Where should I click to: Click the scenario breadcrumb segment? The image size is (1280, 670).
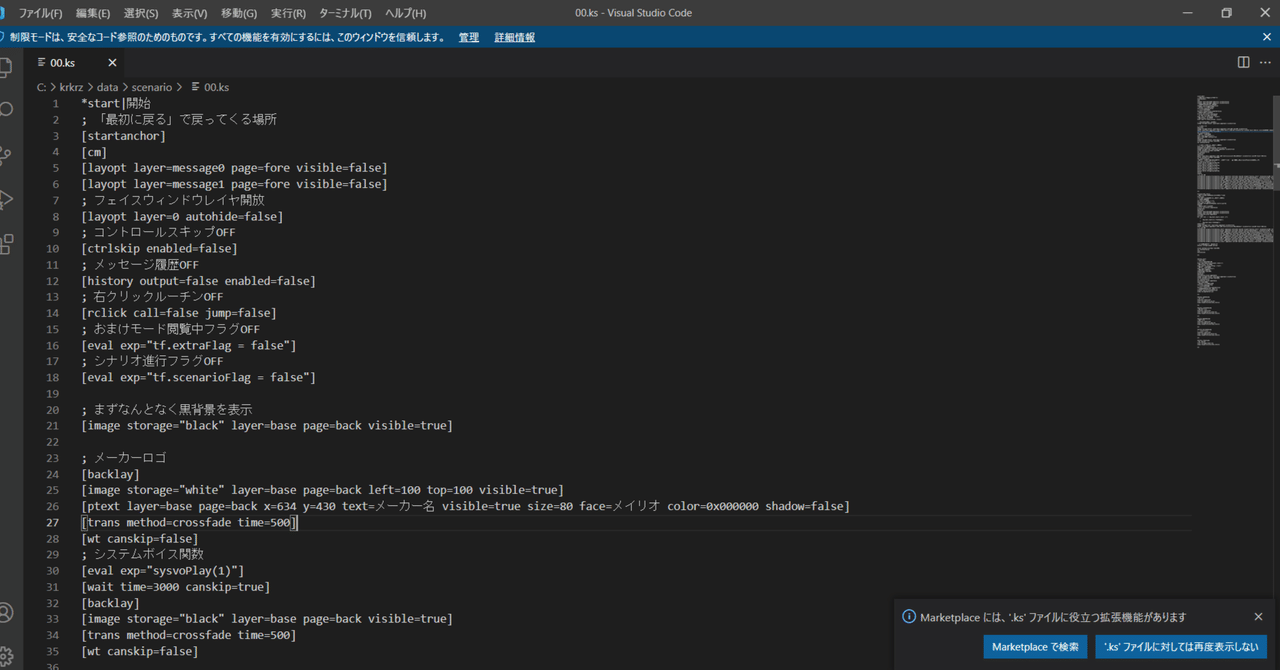pyautogui.click(x=151, y=87)
